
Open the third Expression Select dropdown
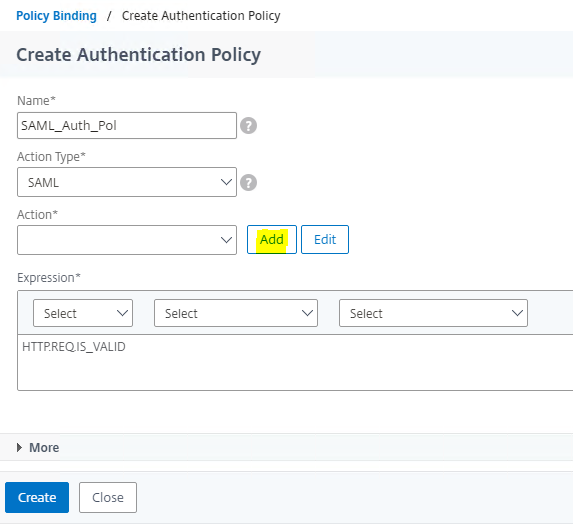pyautogui.click(x=433, y=313)
